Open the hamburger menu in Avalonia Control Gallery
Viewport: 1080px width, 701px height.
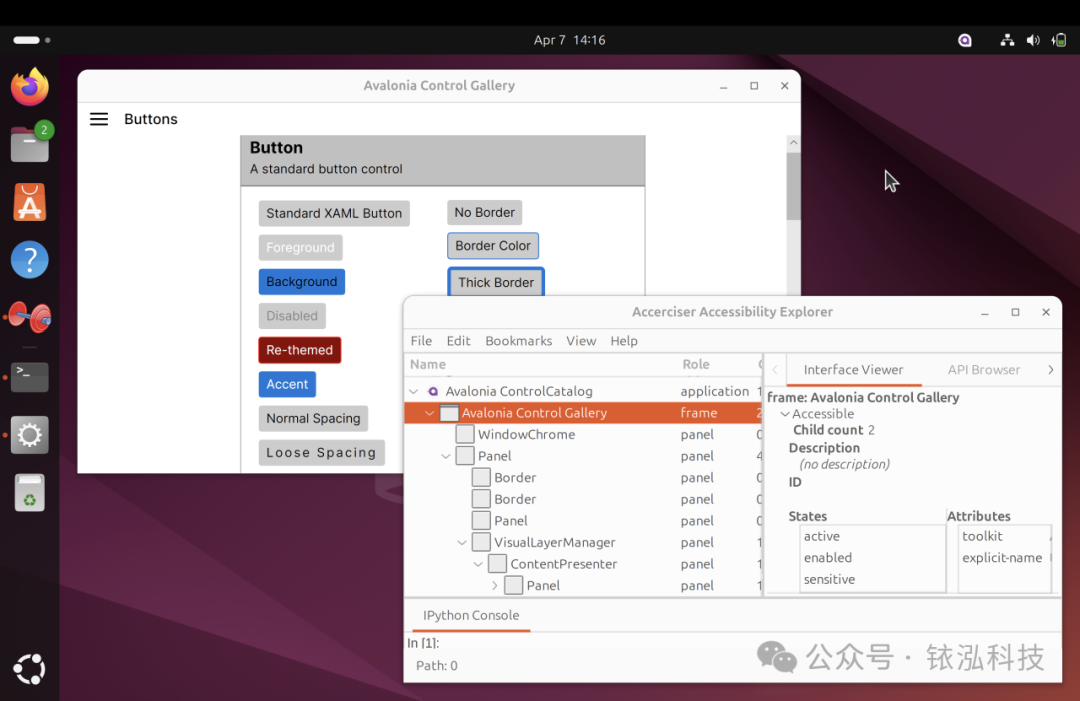tap(99, 119)
